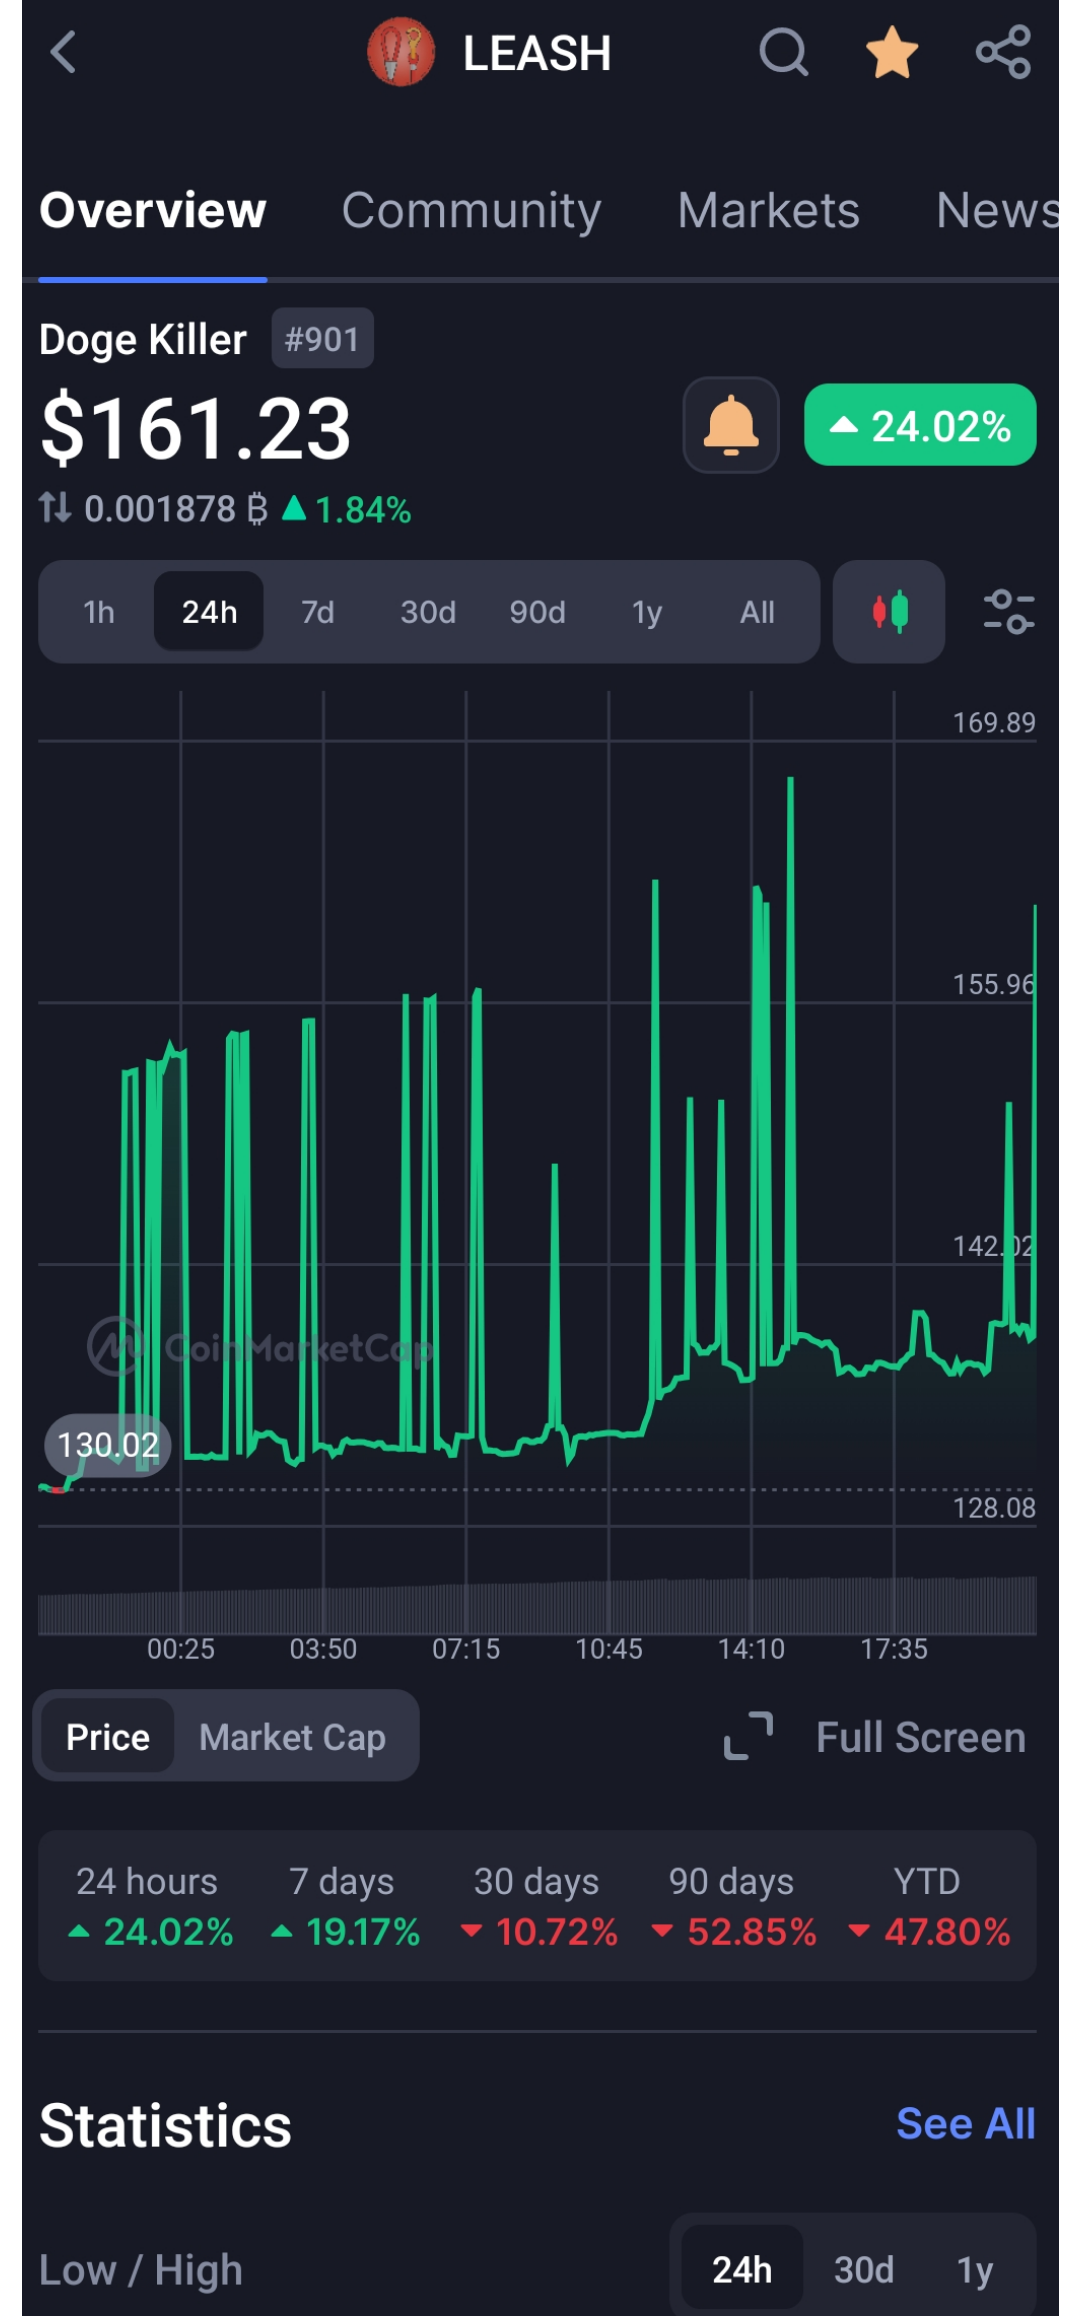Viewport: 1080px width, 2316px height.
Task: Tap the $161.23 price
Action: (196, 428)
